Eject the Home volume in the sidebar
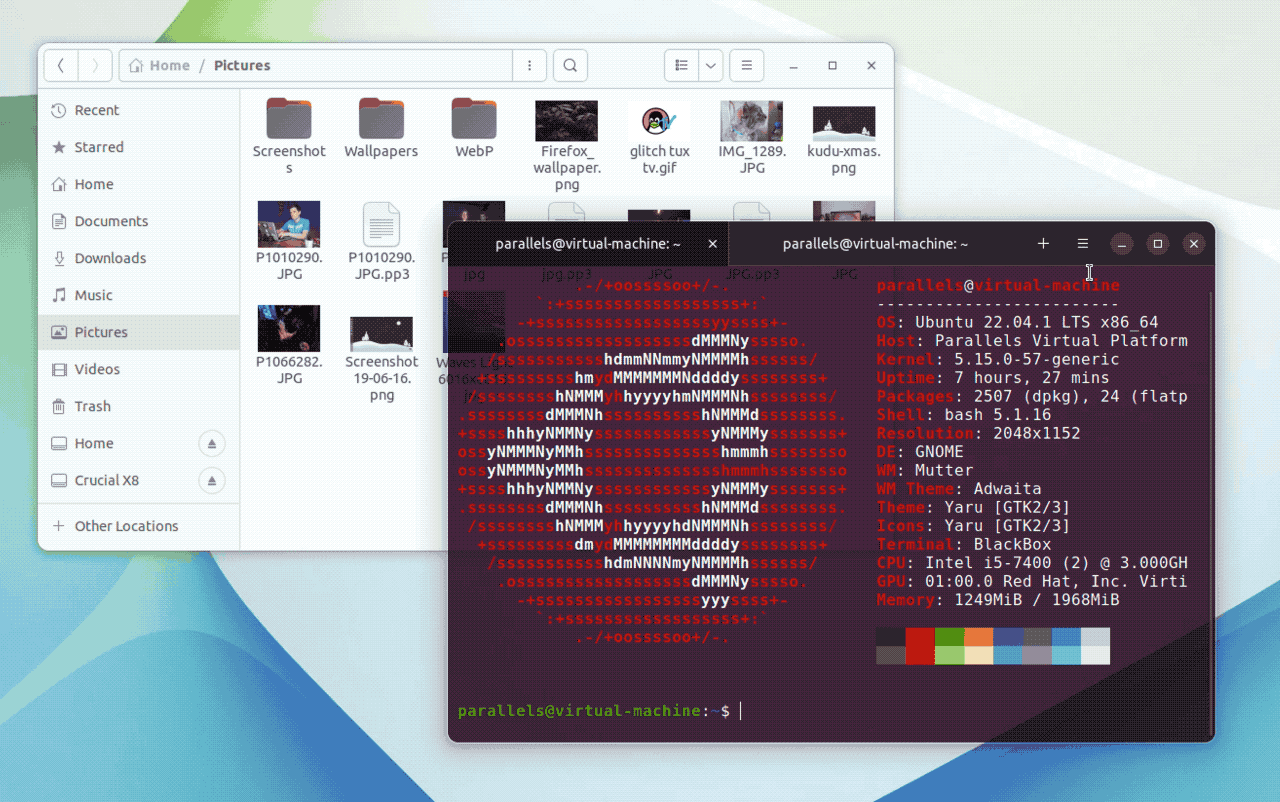The height and width of the screenshot is (802, 1280). (x=212, y=443)
